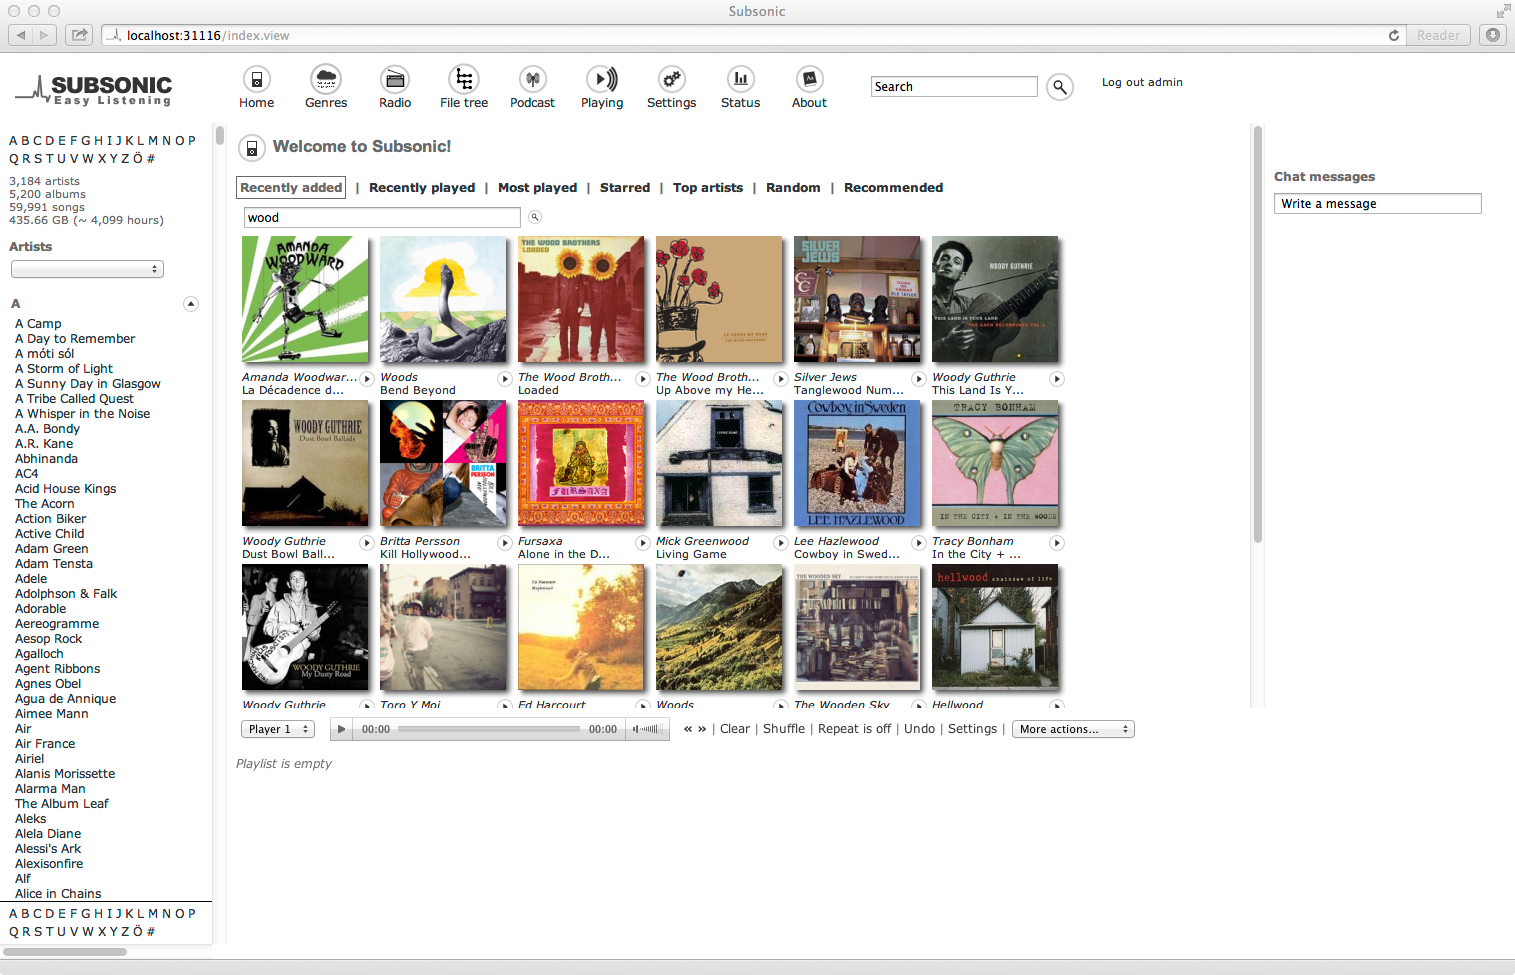Play Woody Guthrie This Land via play icon
1515x975 pixels.
tap(1057, 379)
